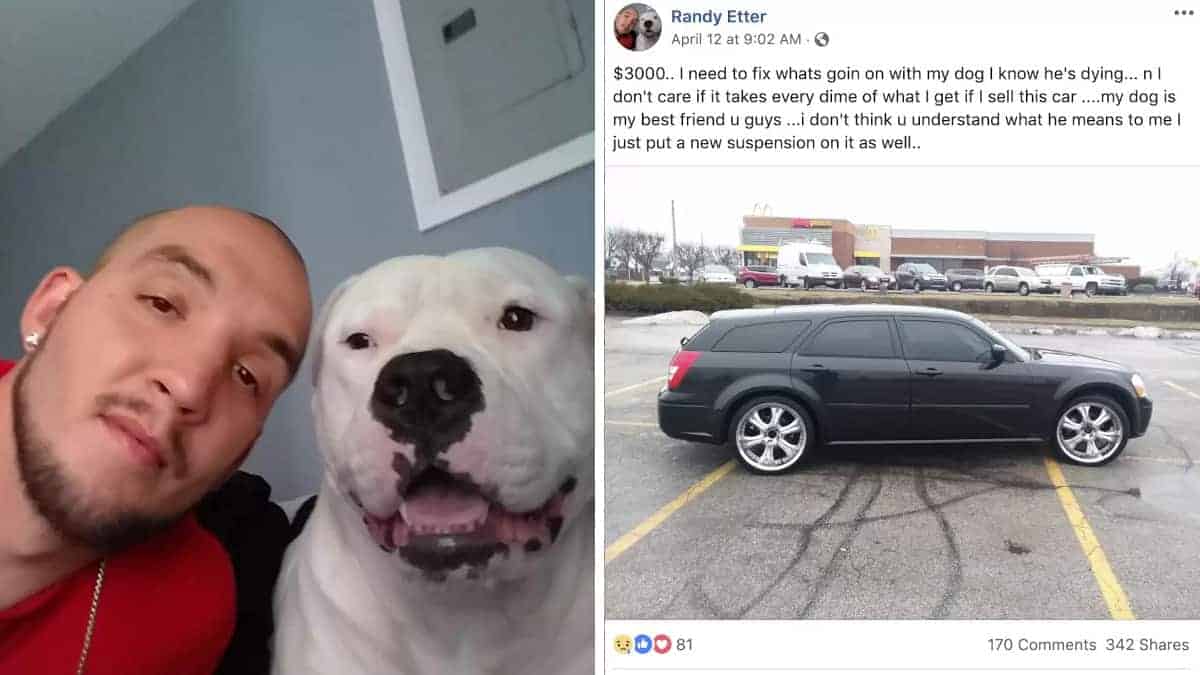Click the red heart love reaction icon
Viewport: 1200px width, 675px height.
(661, 645)
